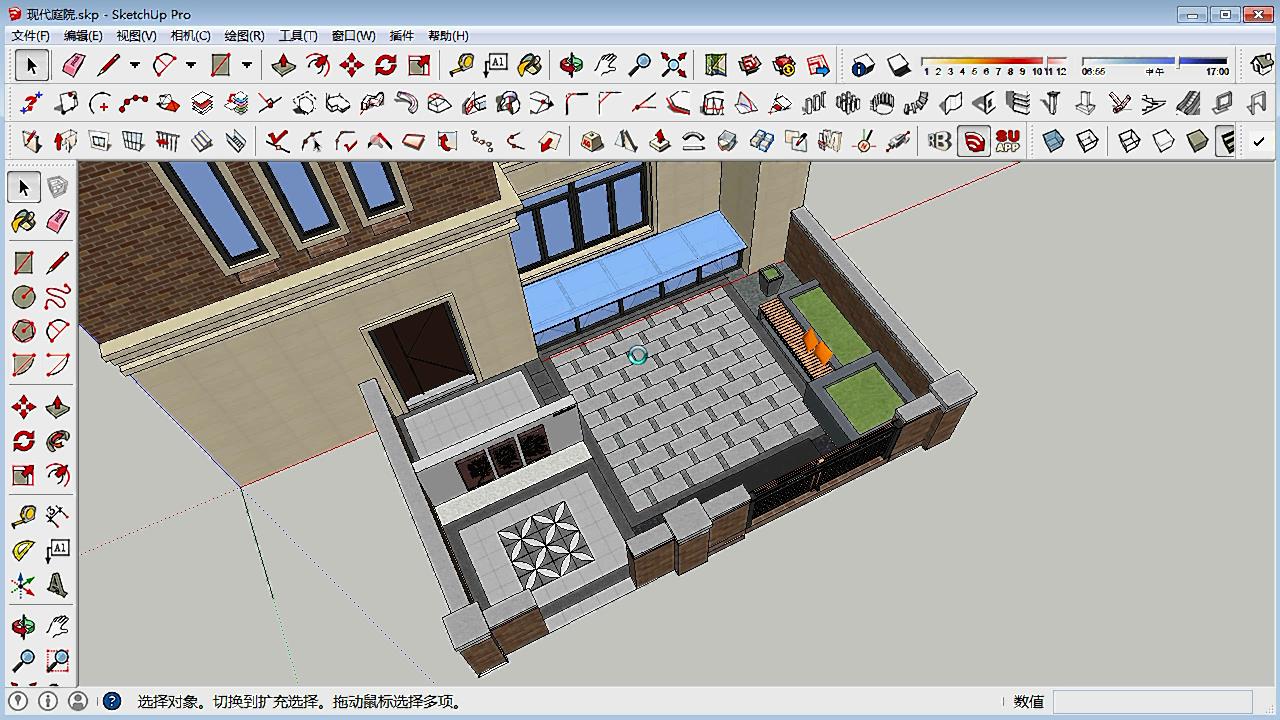This screenshot has height=720, width=1280.
Task: Click the Zoom Extents icon
Action: coord(674,66)
